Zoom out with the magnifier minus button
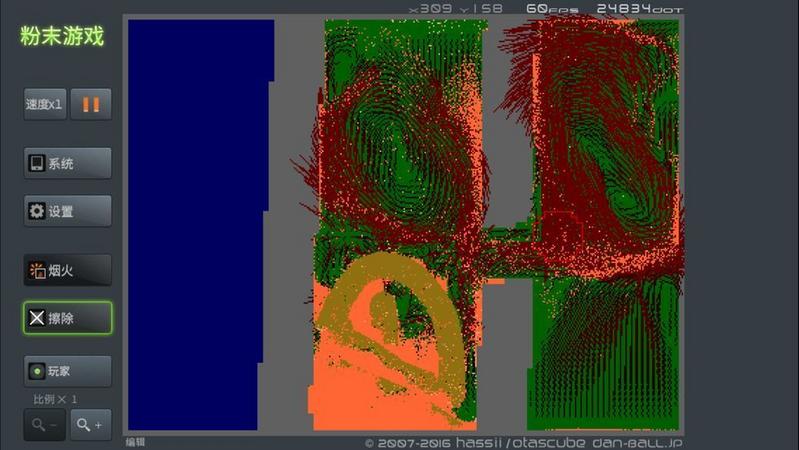The height and width of the screenshot is (450, 799). pyautogui.click(x=45, y=424)
